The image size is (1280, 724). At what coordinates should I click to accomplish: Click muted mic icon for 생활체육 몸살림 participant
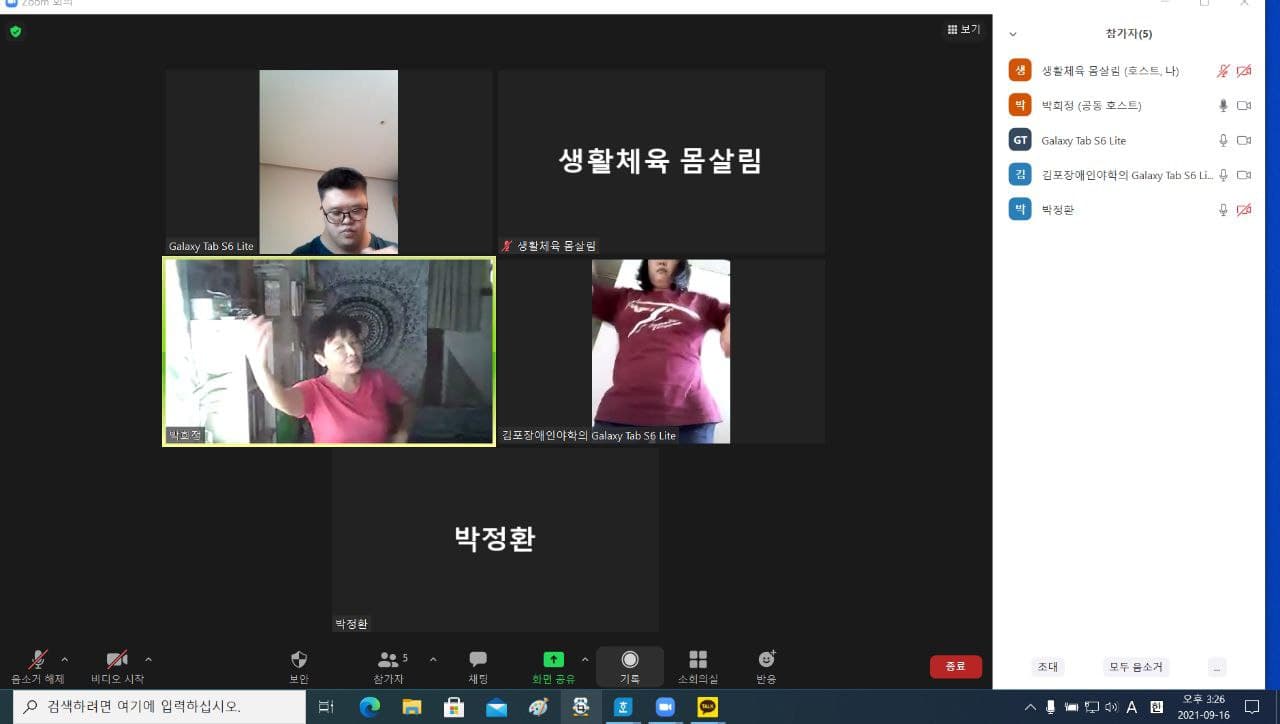[1223, 71]
